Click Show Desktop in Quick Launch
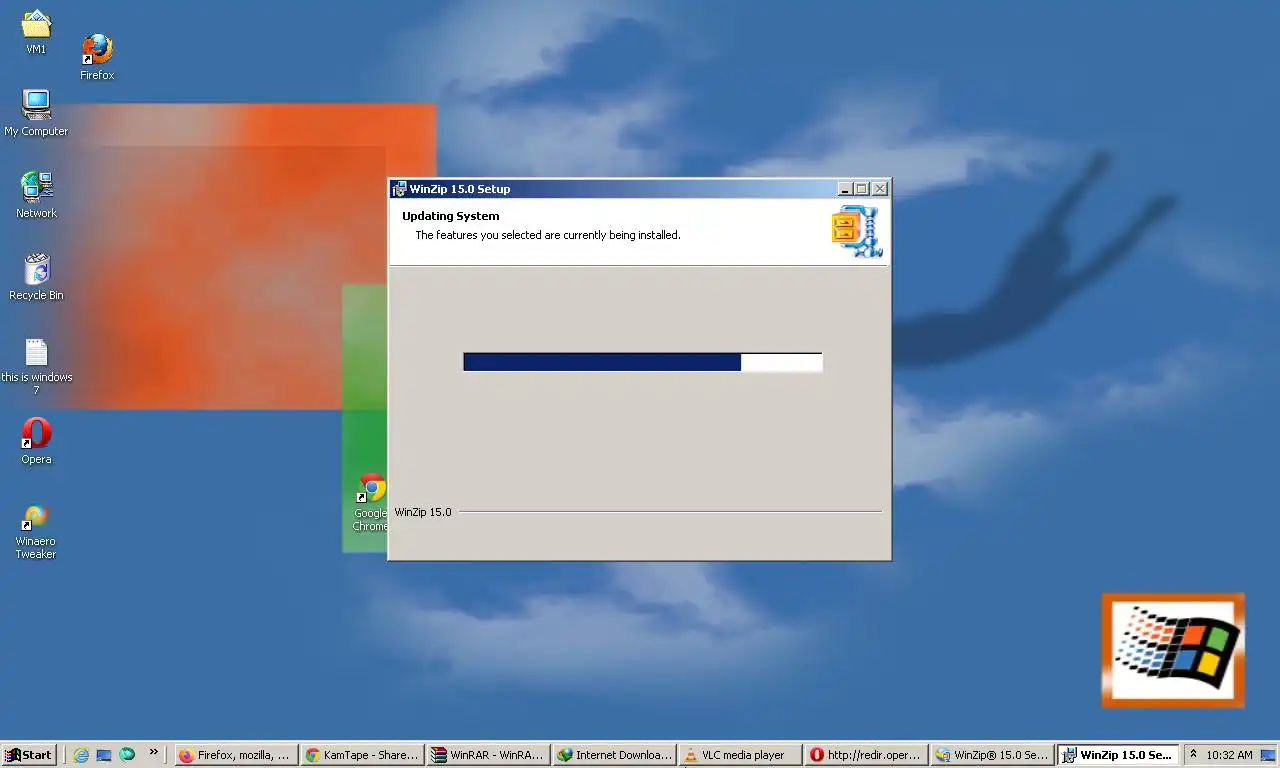This screenshot has height=768, width=1280. [x=104, y=755]
